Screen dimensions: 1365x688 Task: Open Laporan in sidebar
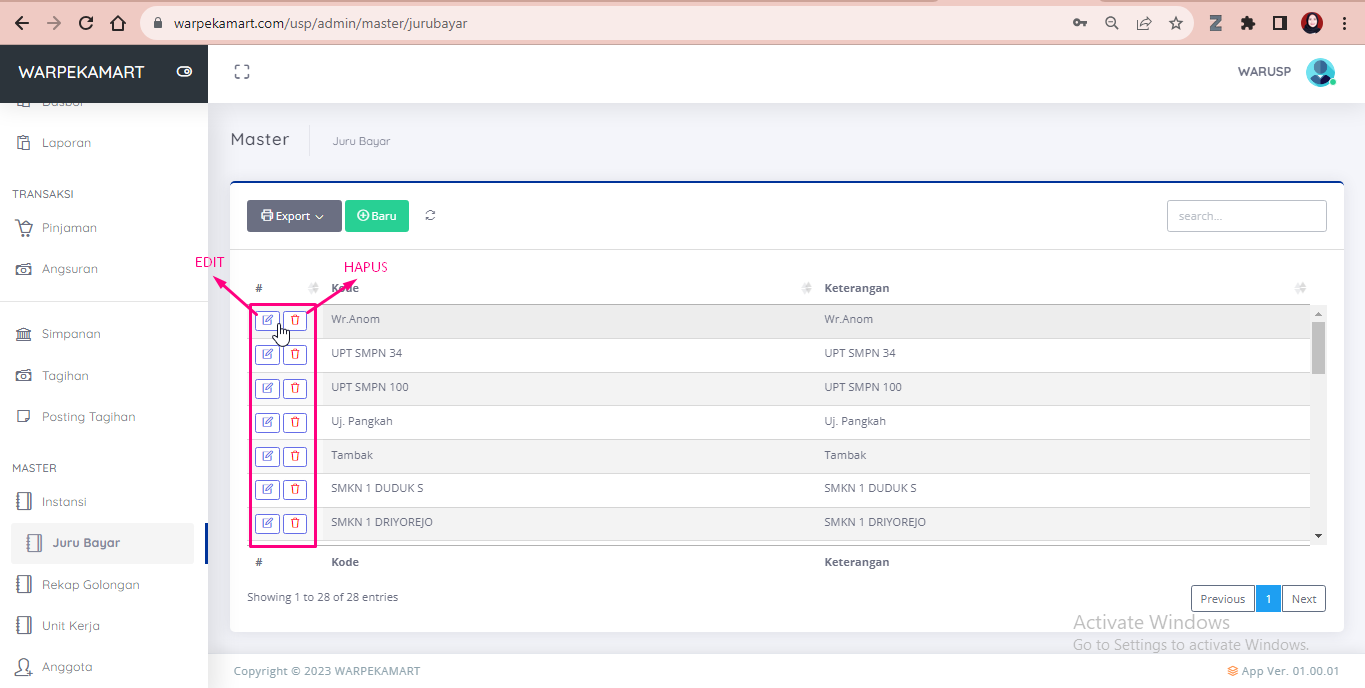tap(66, 143)
